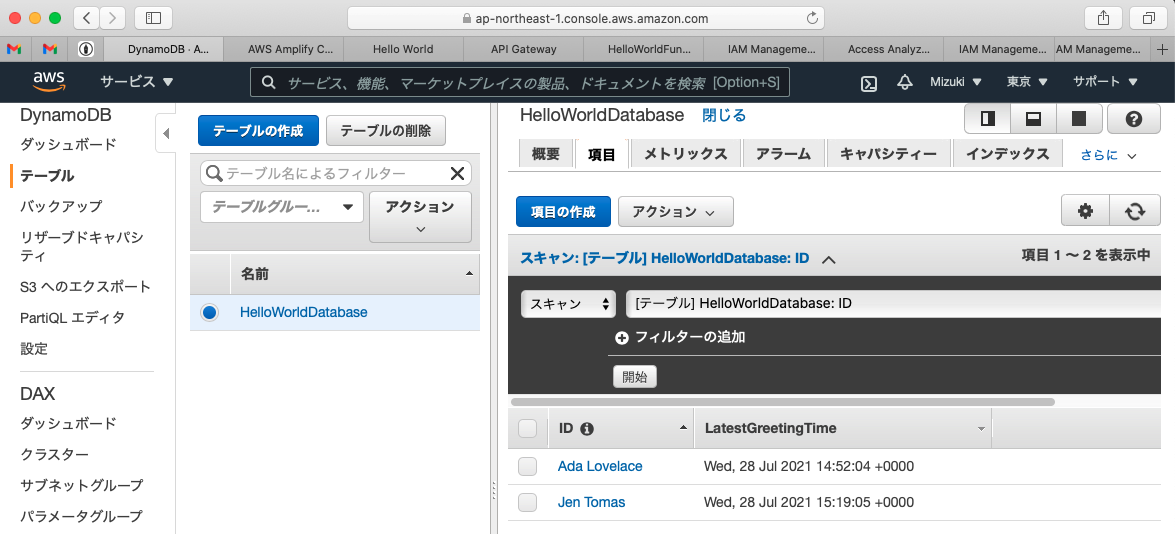The height and width of the screenshot is (534, 1175).
Task: Open the Ada Lovelace item
Action: tap(599, 466)
